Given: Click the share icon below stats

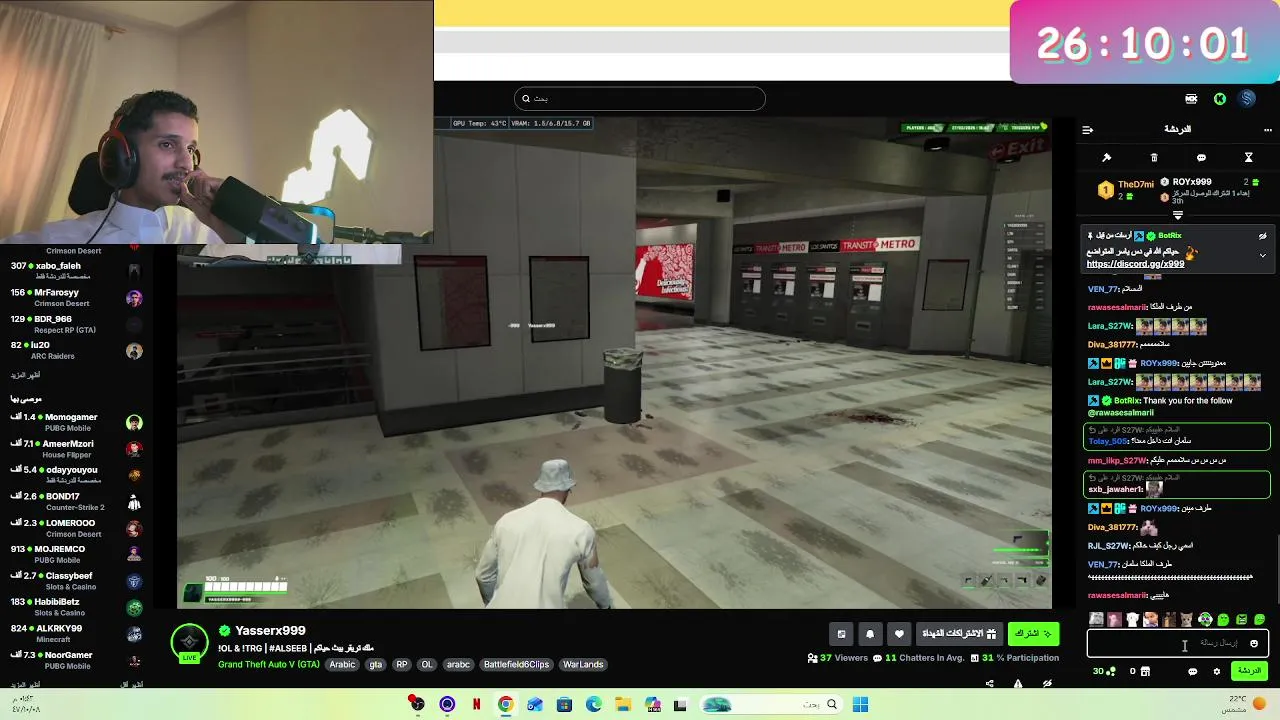Looking at the screenshot, I should (989, 684).
